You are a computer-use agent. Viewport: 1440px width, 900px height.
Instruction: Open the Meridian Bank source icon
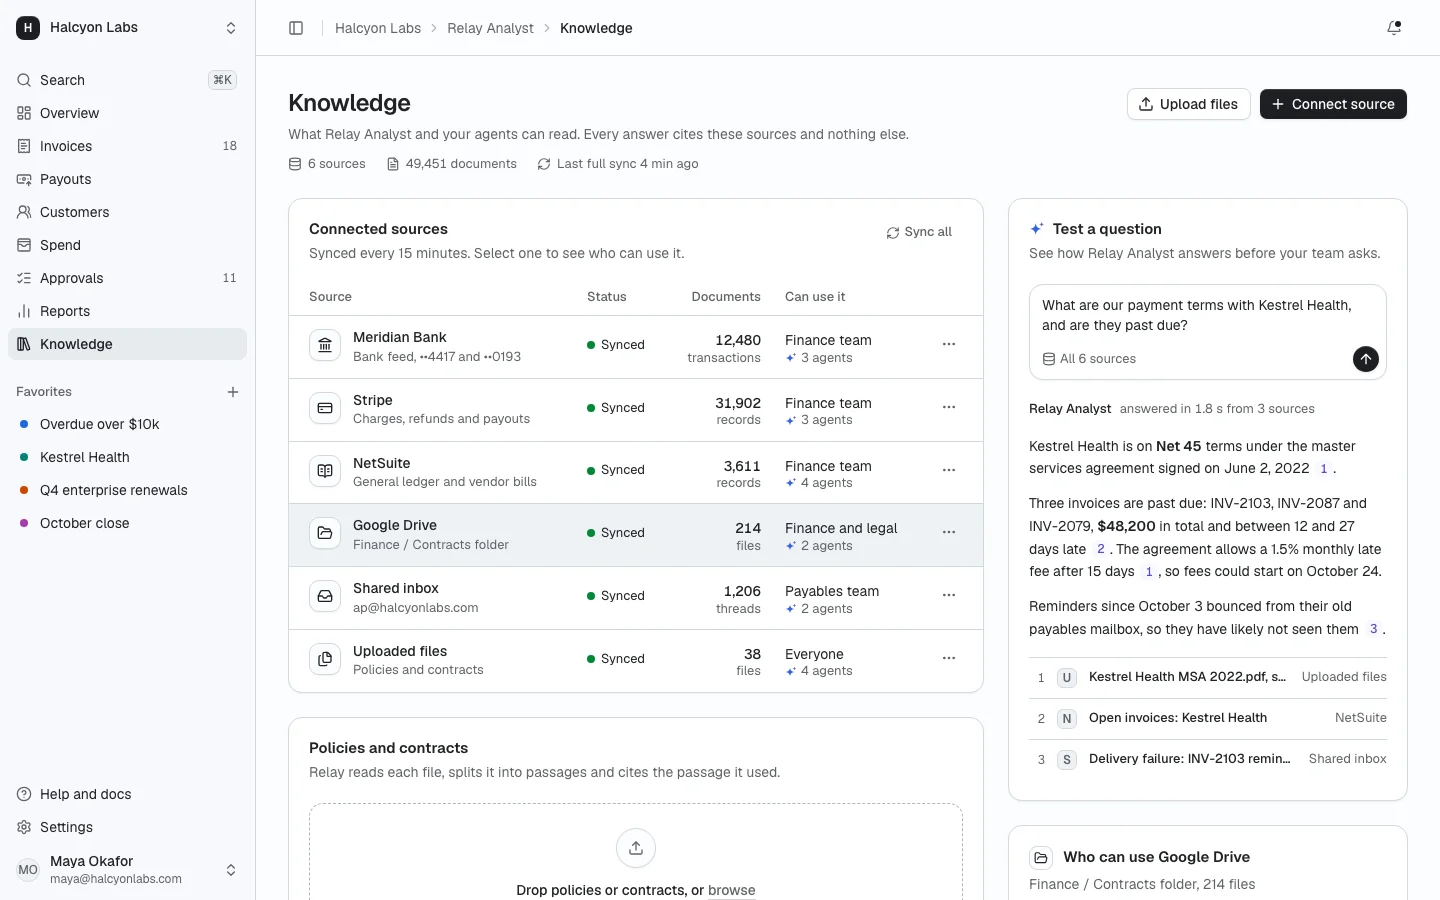[325, 346]
